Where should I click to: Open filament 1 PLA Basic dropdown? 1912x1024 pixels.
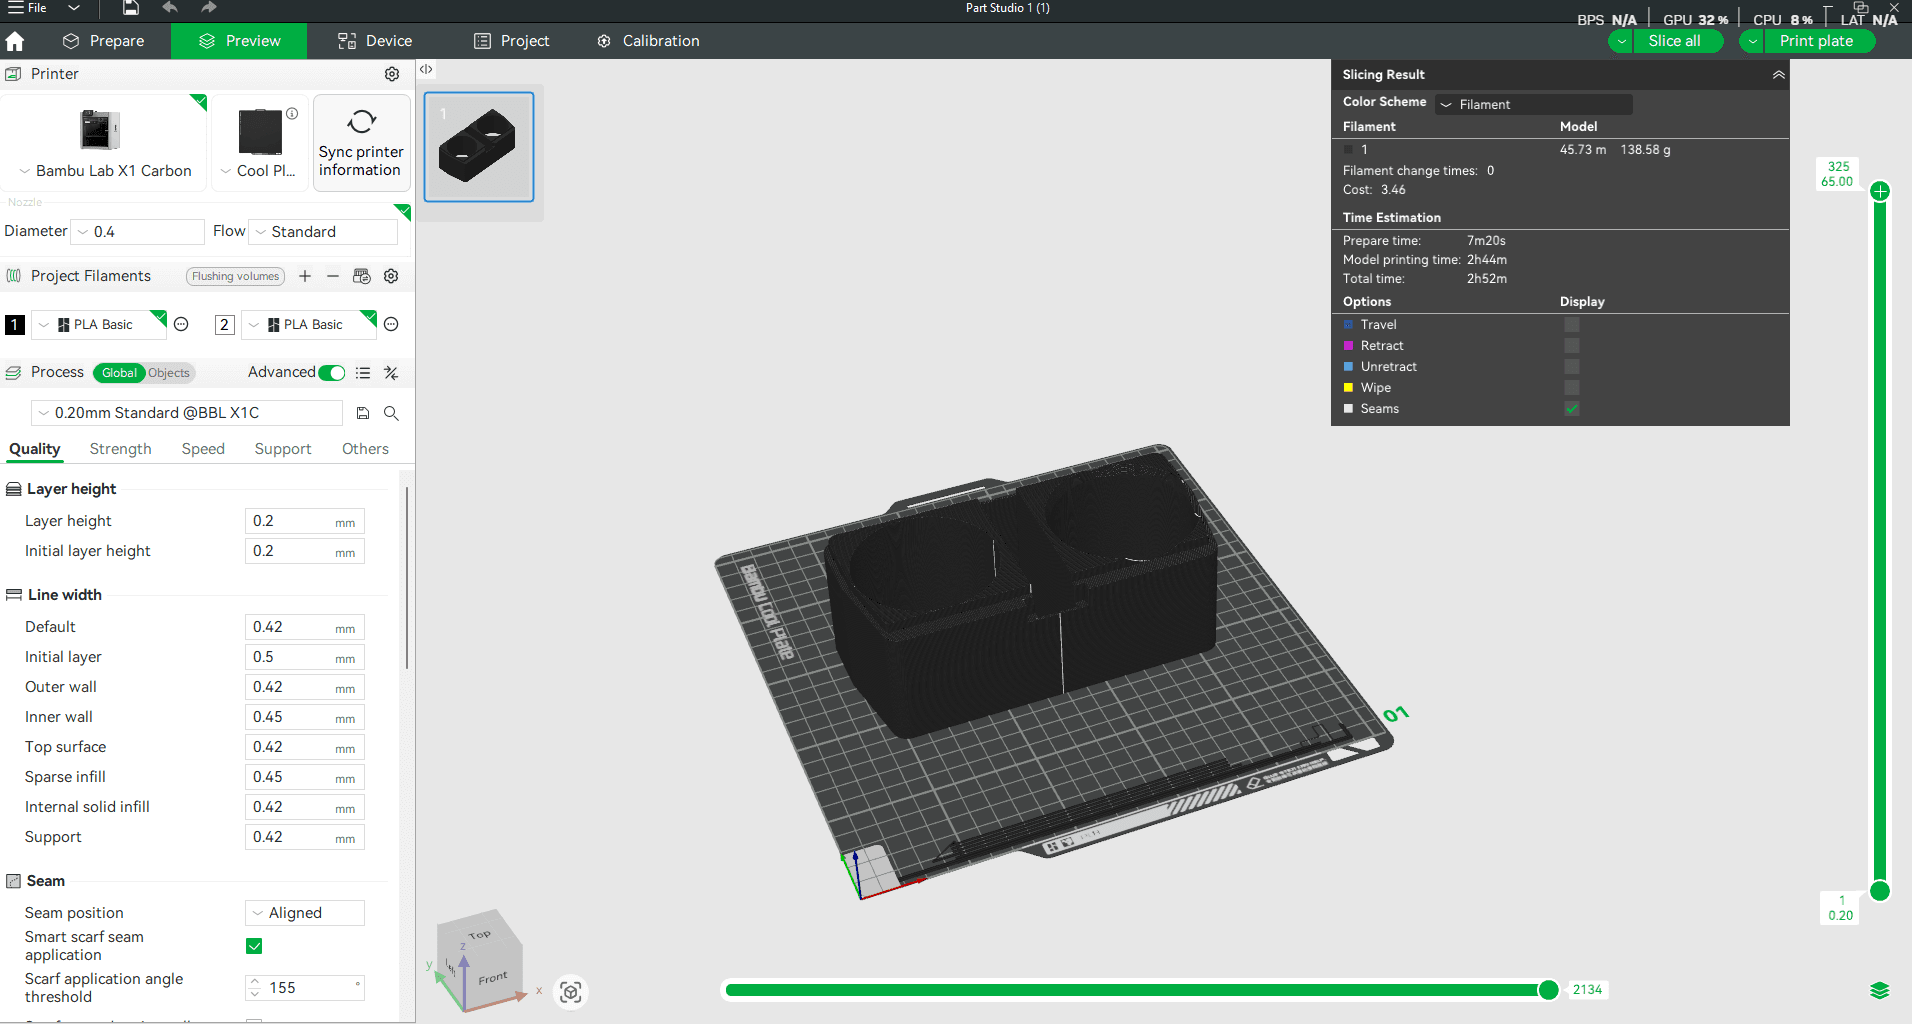pyautogui.click(x=98, y=325)
